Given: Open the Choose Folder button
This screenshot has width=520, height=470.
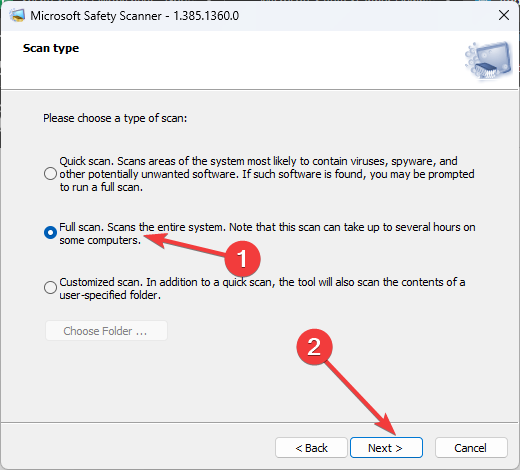Looking at the screenshot, I should 106,331.
